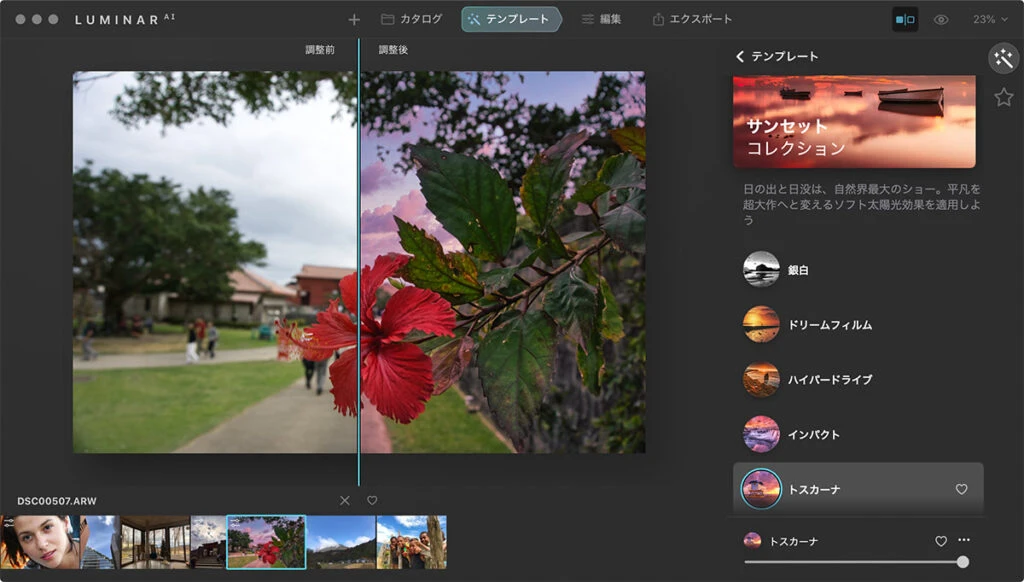Click the 調整後 label

393,50
